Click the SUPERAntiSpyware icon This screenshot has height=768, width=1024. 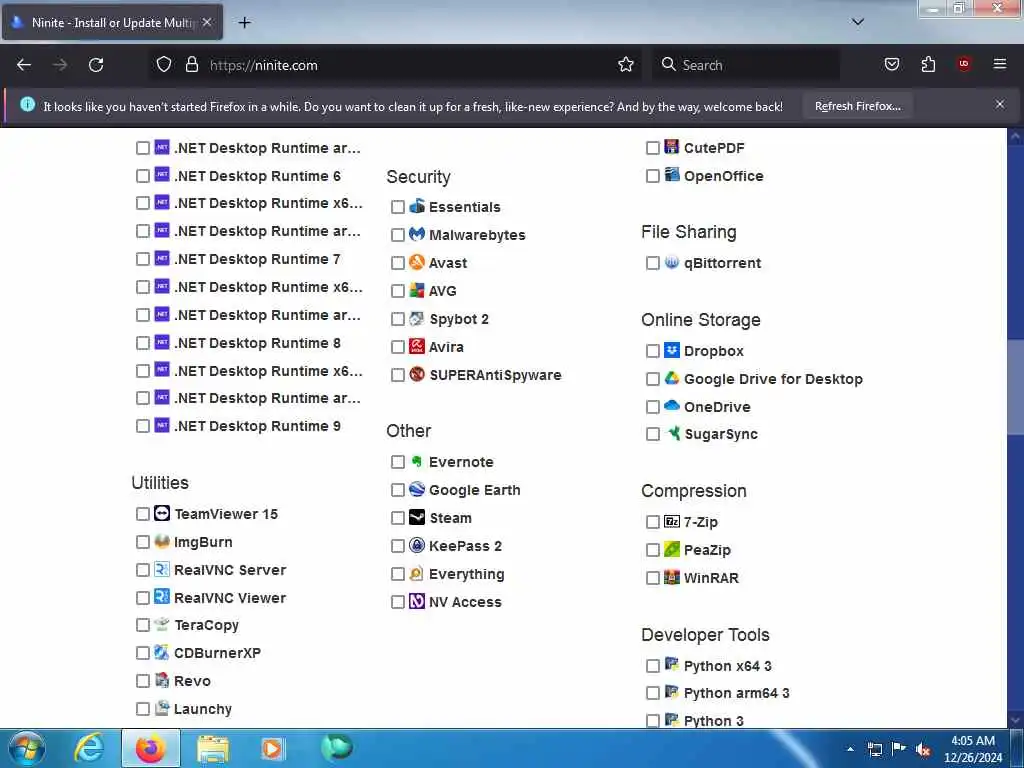click(x=417, y=374)
